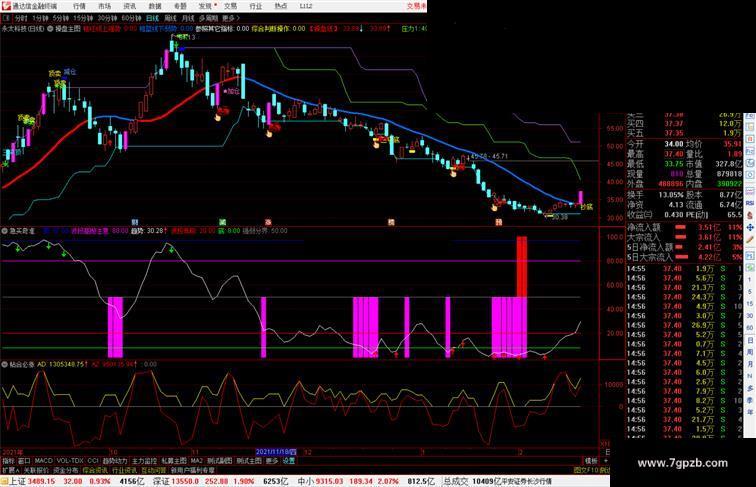
Task: Click the 设置 button in indicator bar
Action: (288, 461)
